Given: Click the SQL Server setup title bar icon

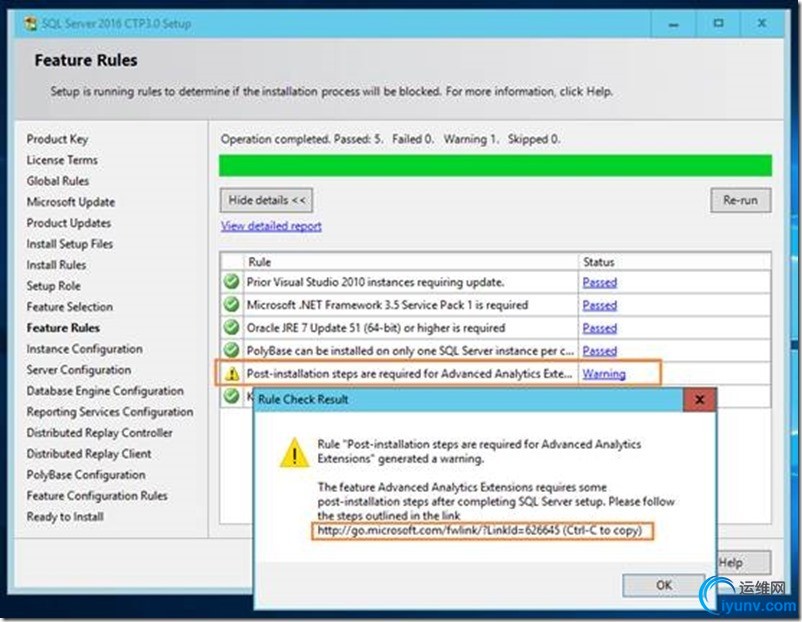Looking at the screenshot, I should coord(31,24).
